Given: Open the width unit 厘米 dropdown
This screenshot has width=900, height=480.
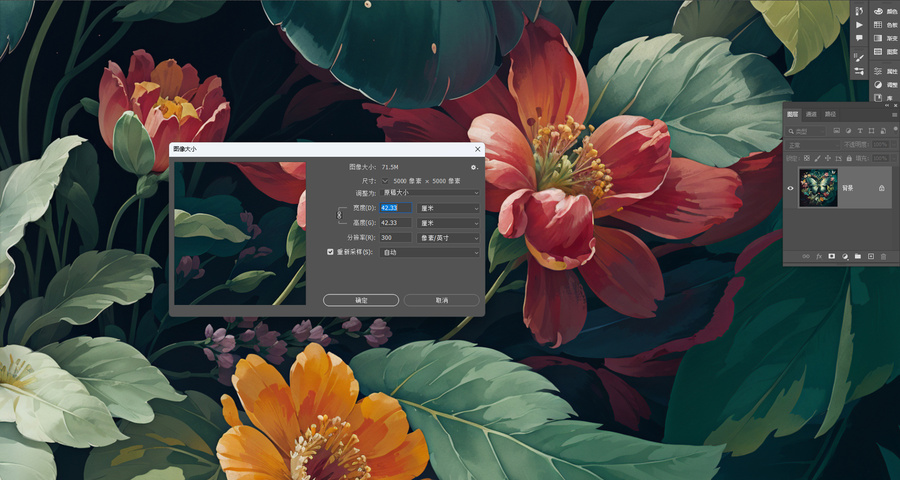Looking at the screenshot, I should 448,208.
